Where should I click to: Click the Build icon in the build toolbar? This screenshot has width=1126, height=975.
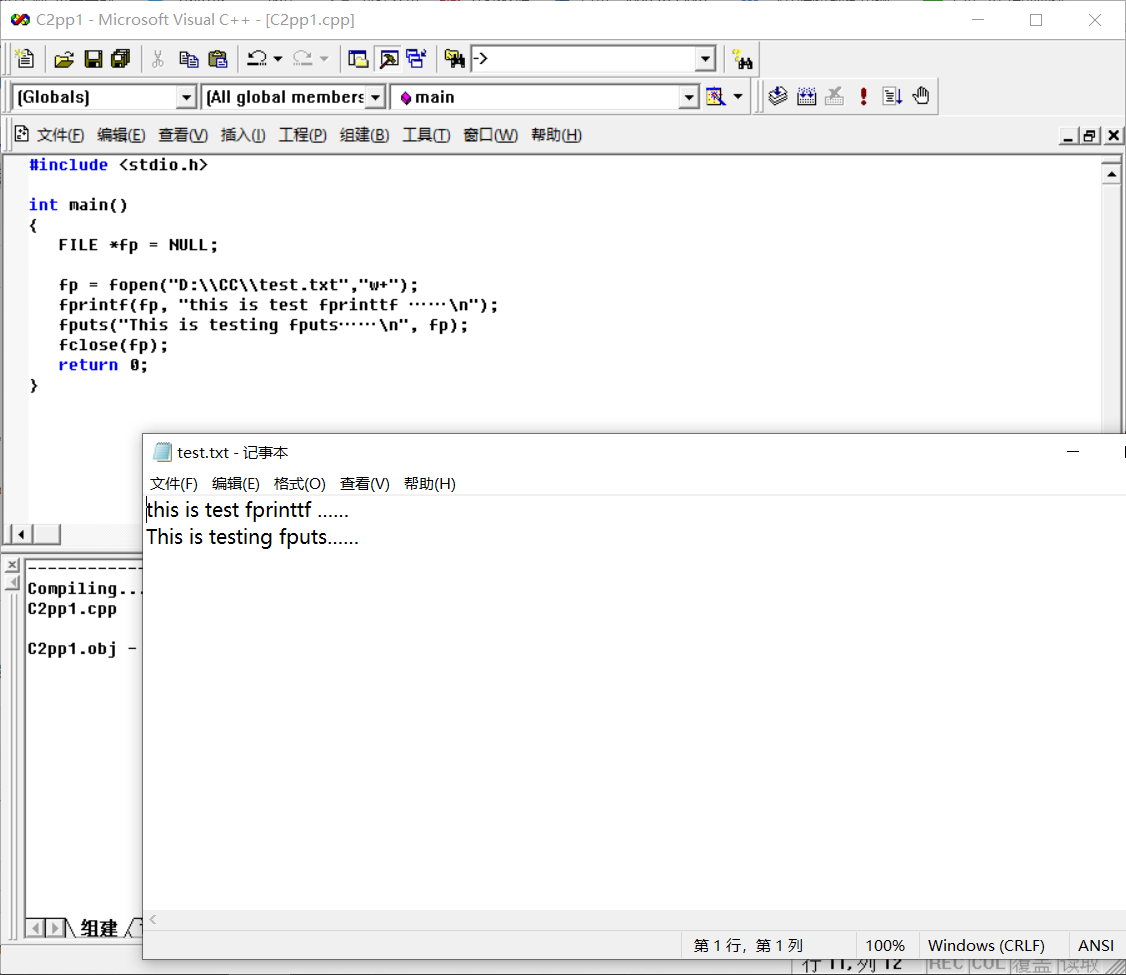click(806, 96)
